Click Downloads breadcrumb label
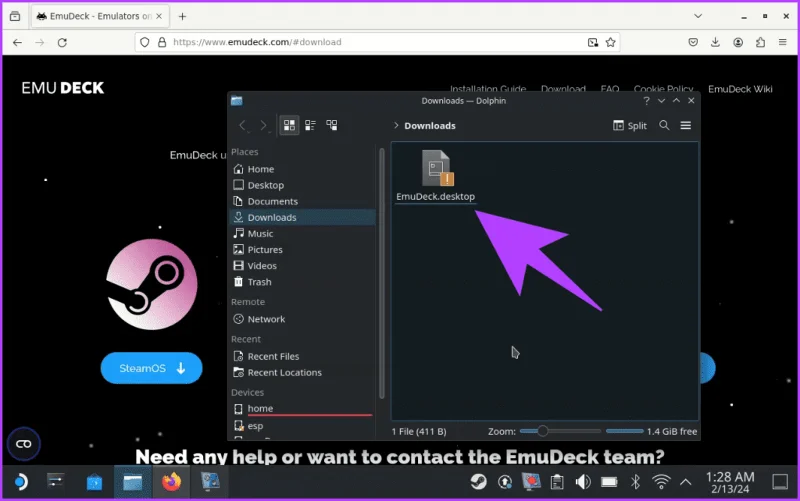800x501 pixels. [x=430, y=126]
